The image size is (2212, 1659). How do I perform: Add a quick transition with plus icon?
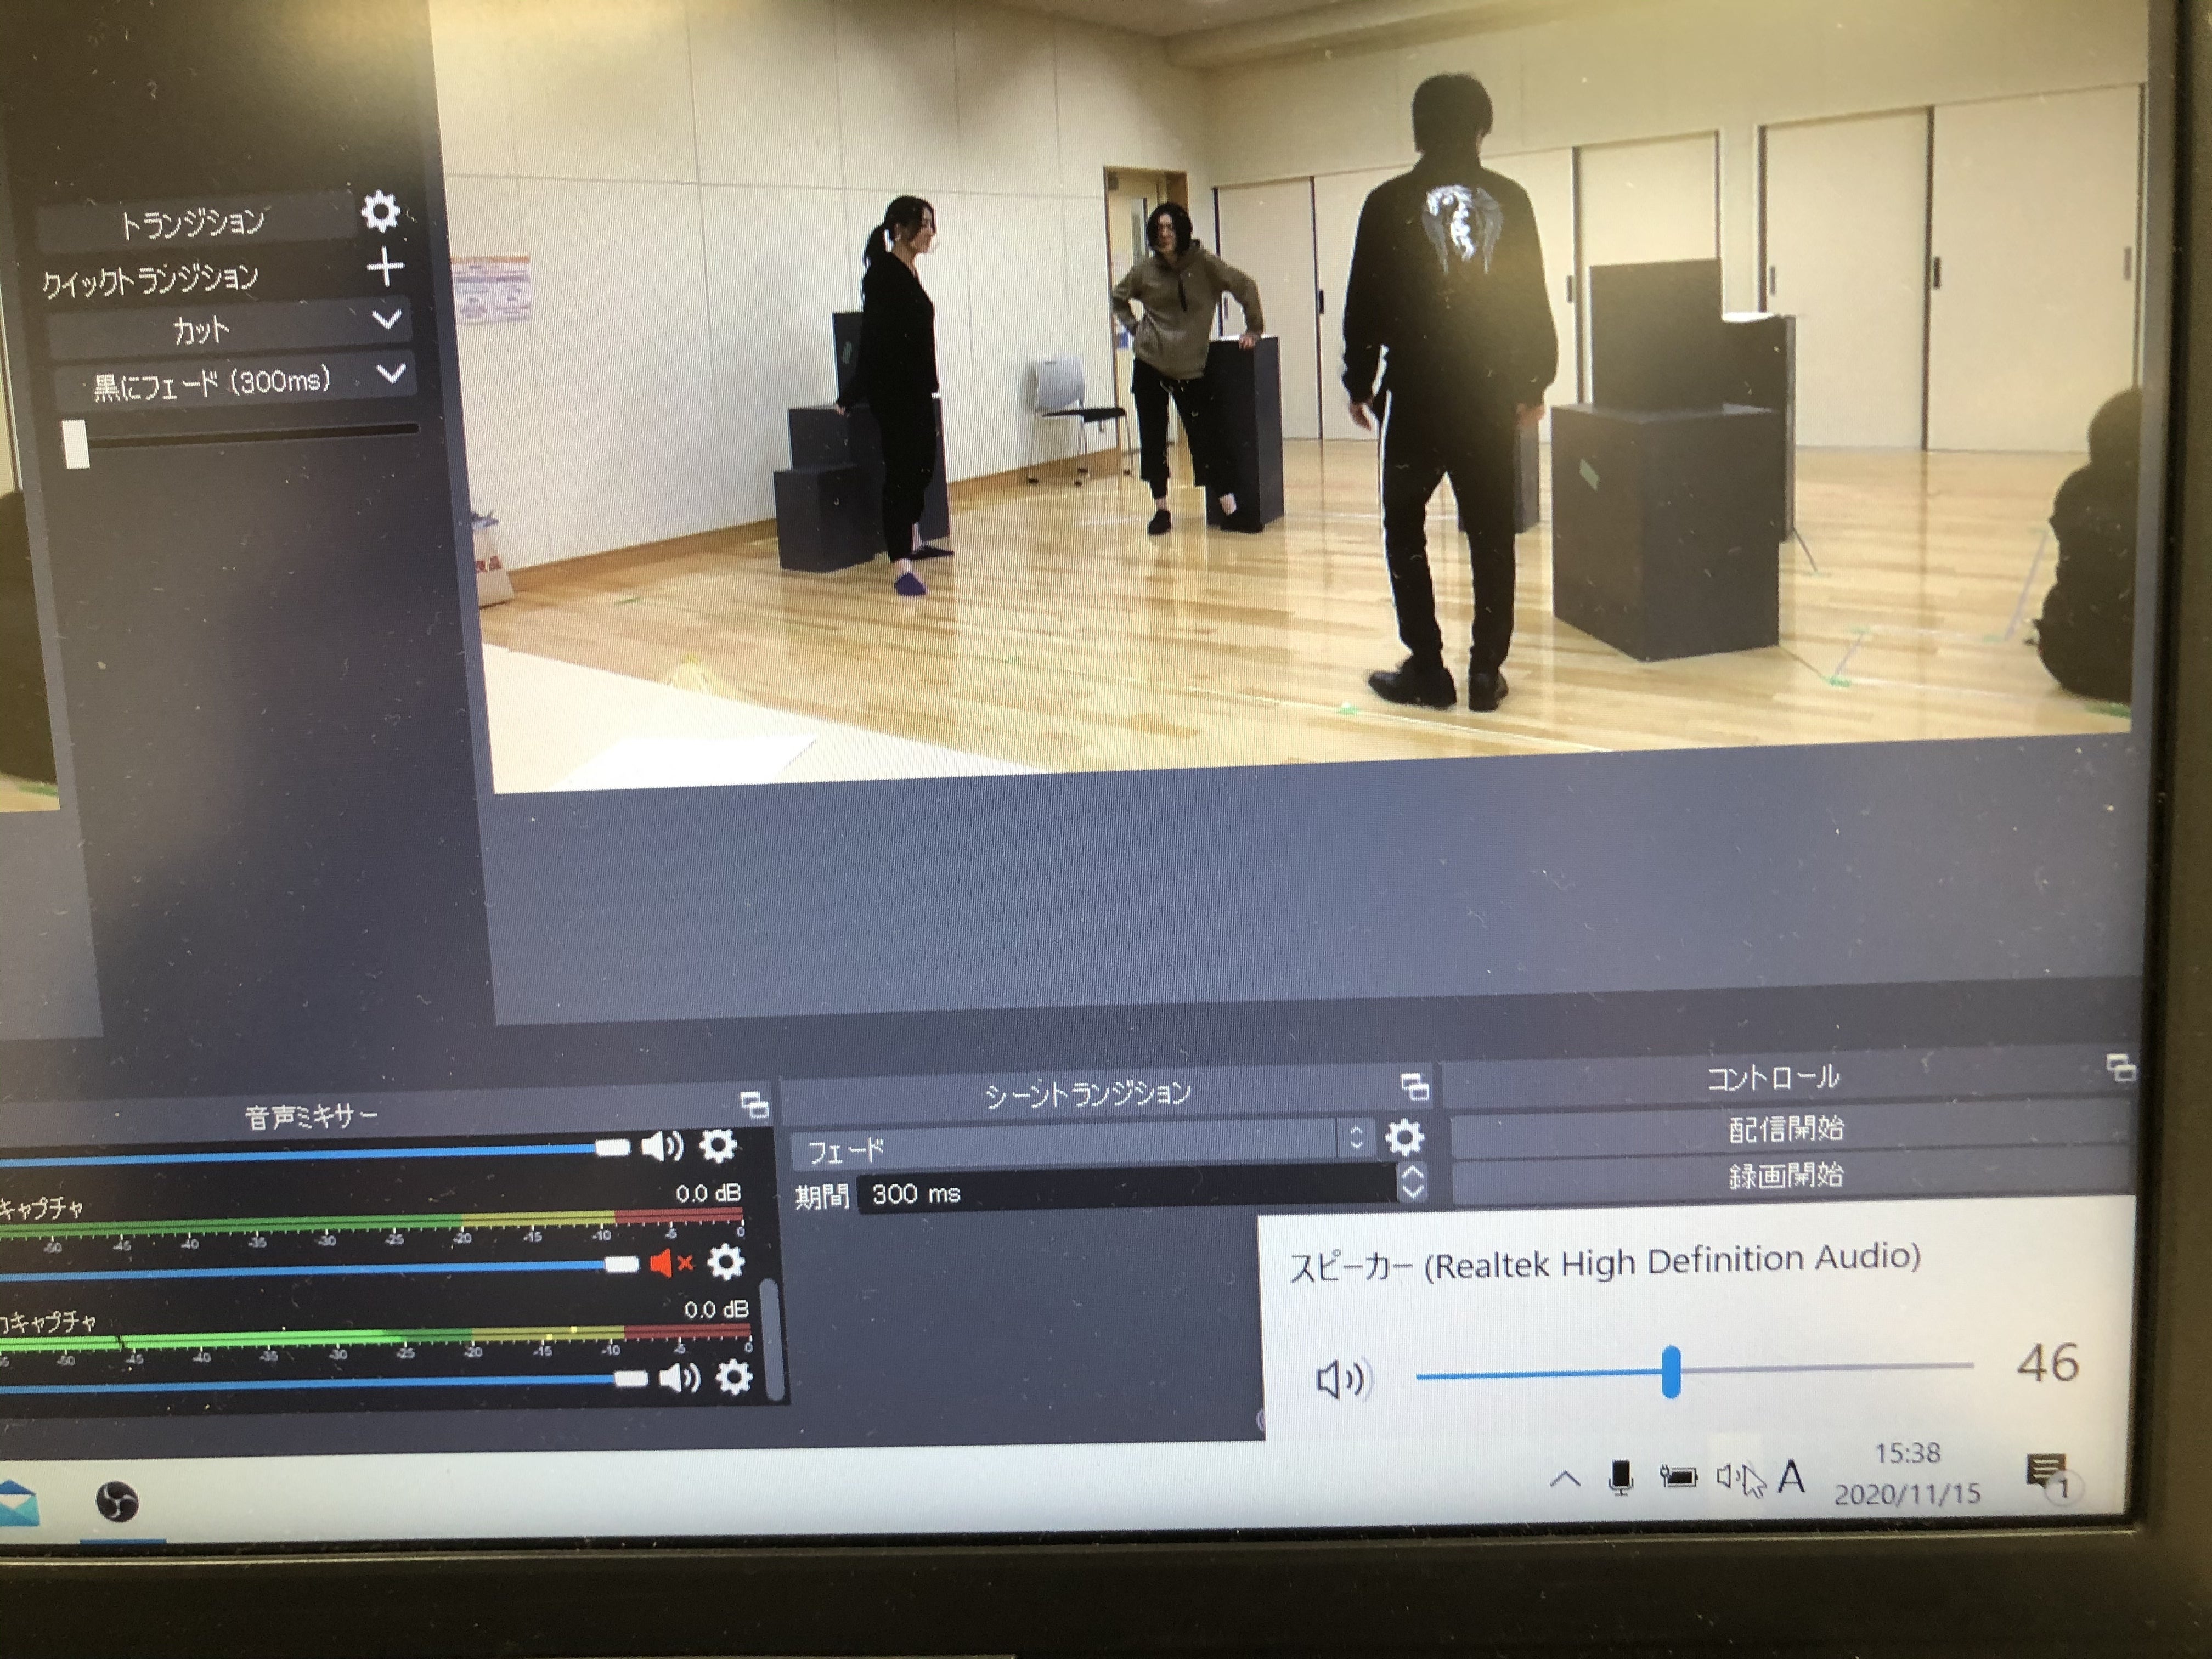(x=385, y=267)
